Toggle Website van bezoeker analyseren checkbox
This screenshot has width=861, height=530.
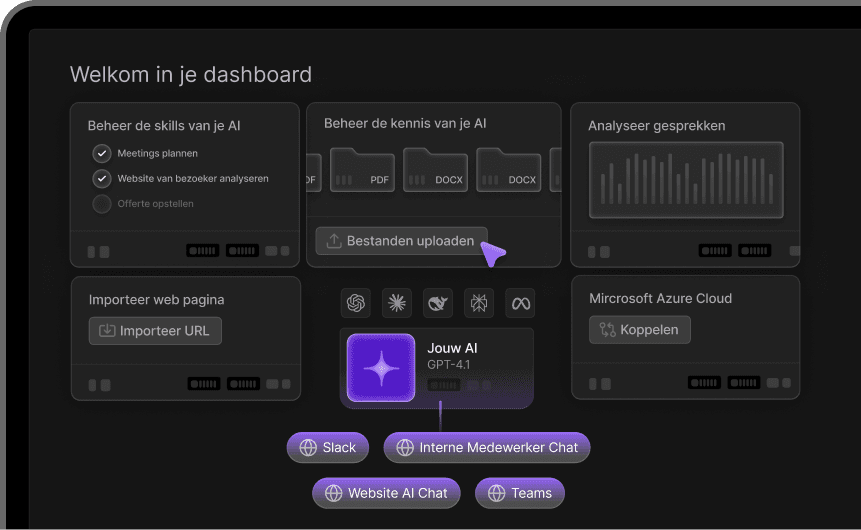click(x=102, y=179)
